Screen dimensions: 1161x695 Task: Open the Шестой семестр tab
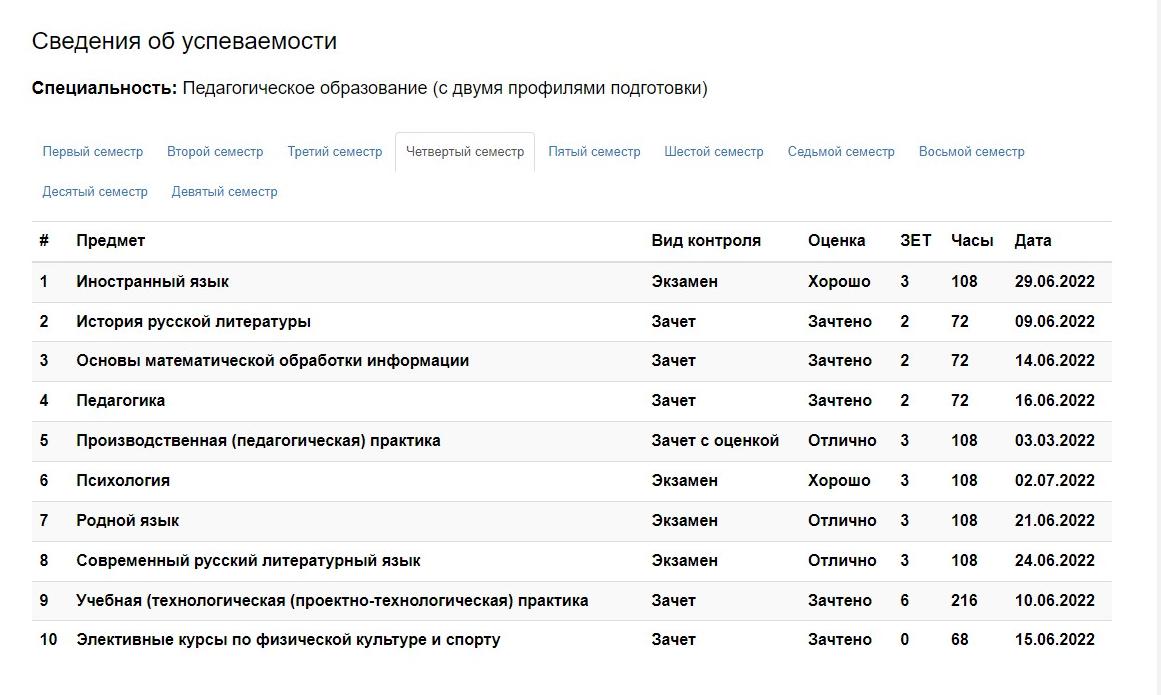[x=714, y=152]
